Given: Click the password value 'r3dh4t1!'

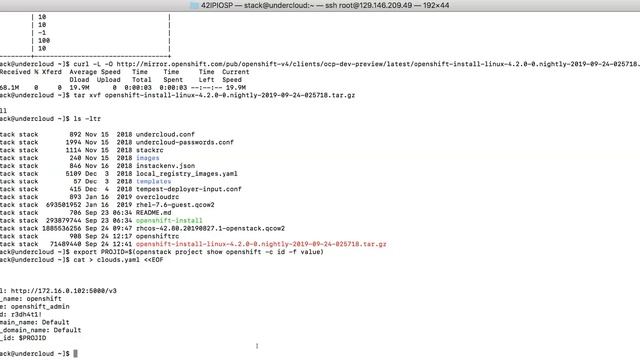Looking at the screenshot, I should click(26, 314).
